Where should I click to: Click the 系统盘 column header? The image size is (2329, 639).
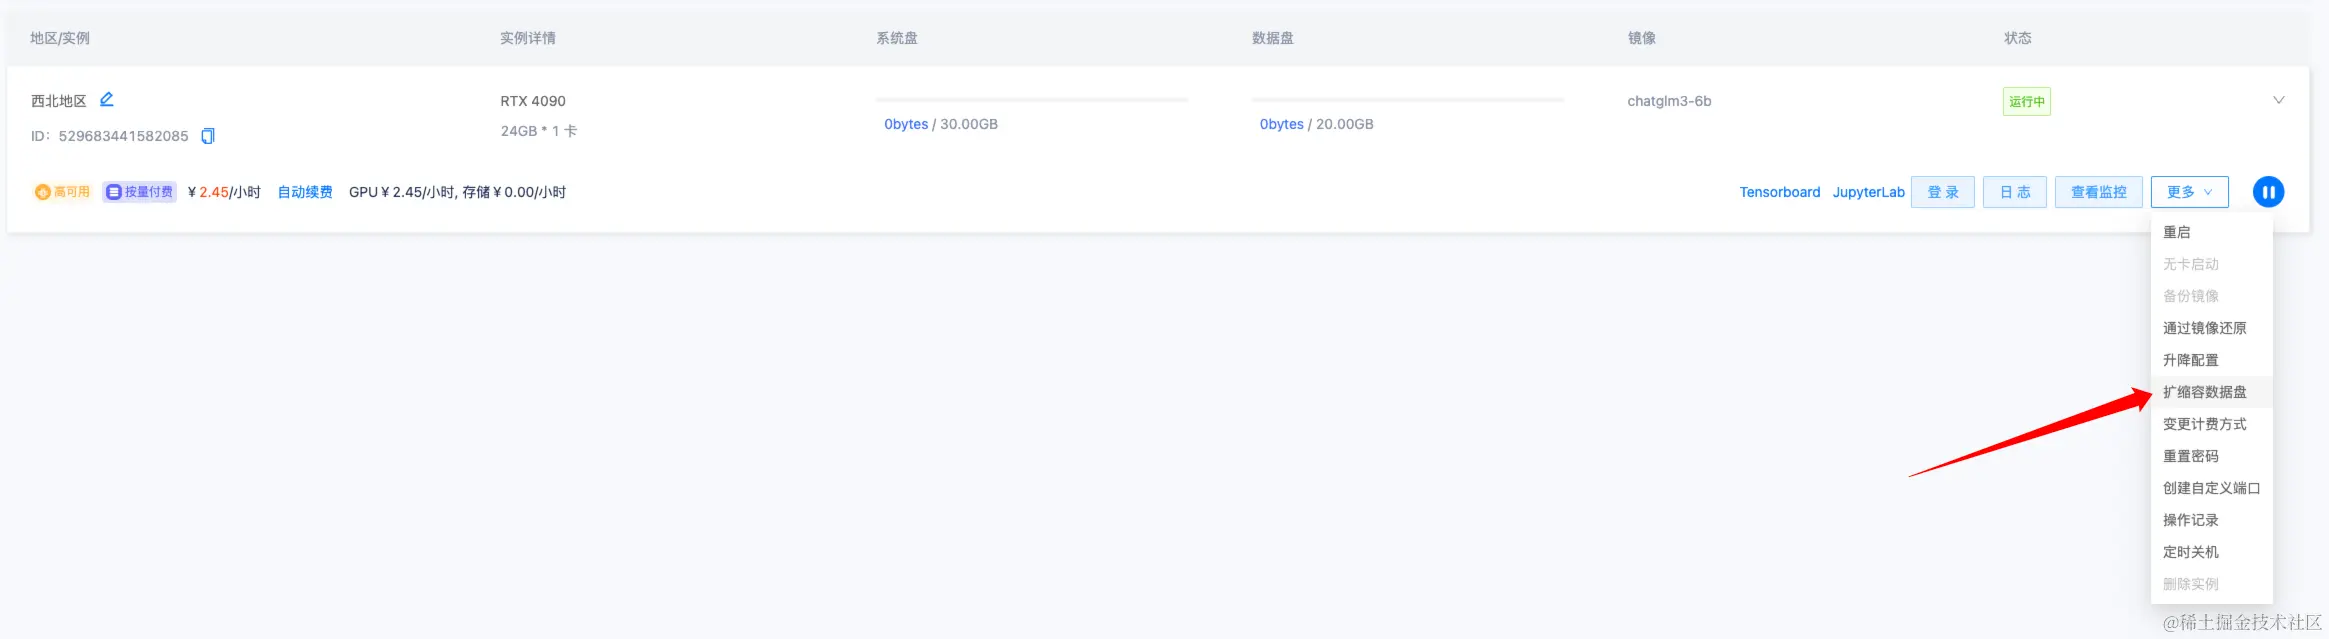tap(897, 38)
